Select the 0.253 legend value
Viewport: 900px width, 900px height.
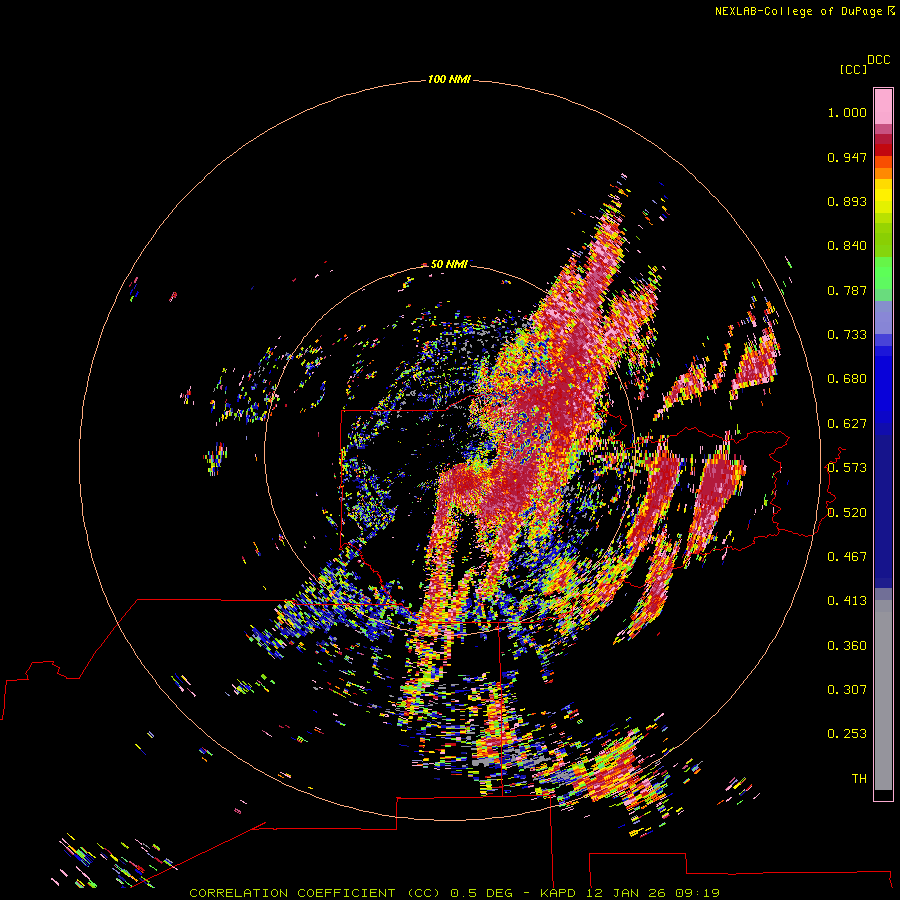point(847,734)
